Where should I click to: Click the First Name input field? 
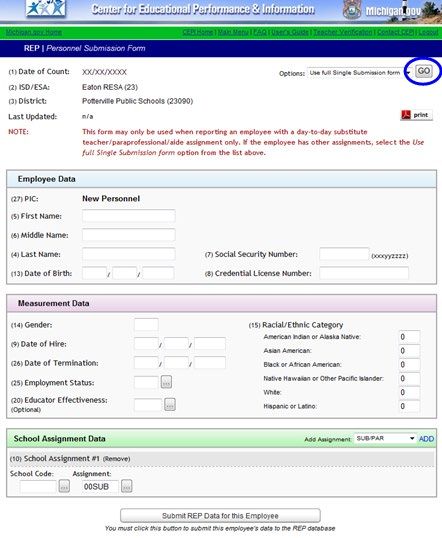(x=129, y=216)
